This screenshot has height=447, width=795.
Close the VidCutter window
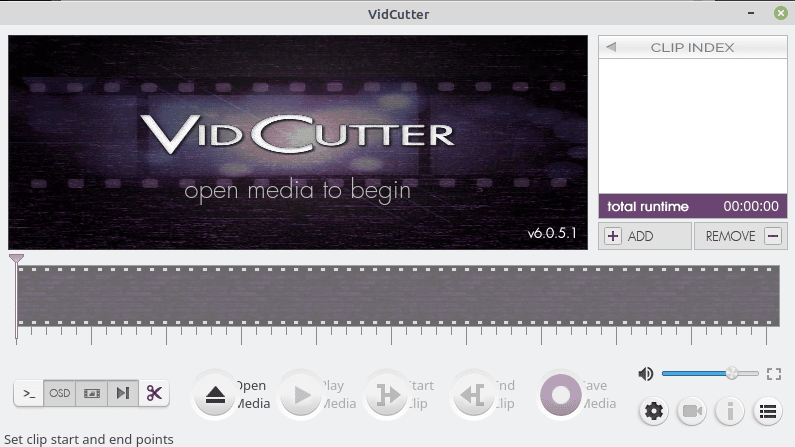[781, 13]
